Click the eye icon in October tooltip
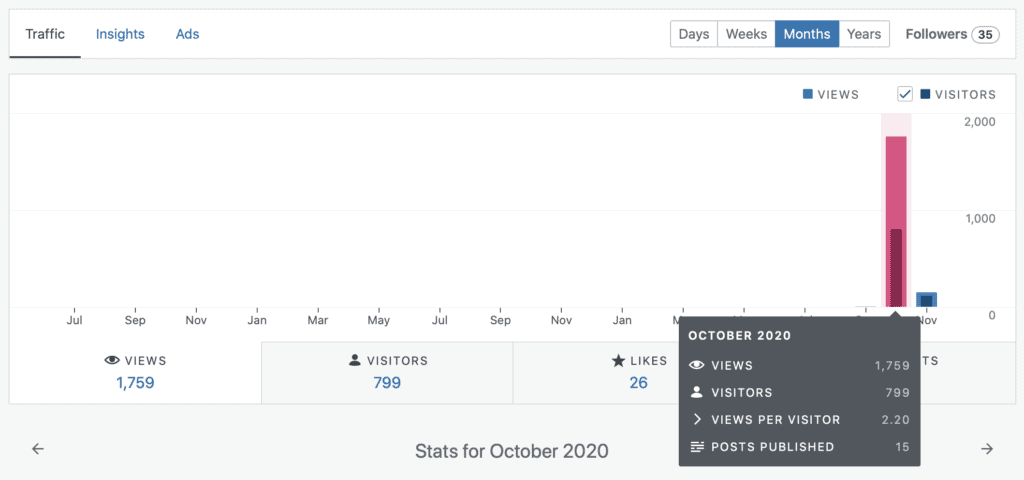The width and height of the screenshot is (1024, 480). tap(697, 365)
